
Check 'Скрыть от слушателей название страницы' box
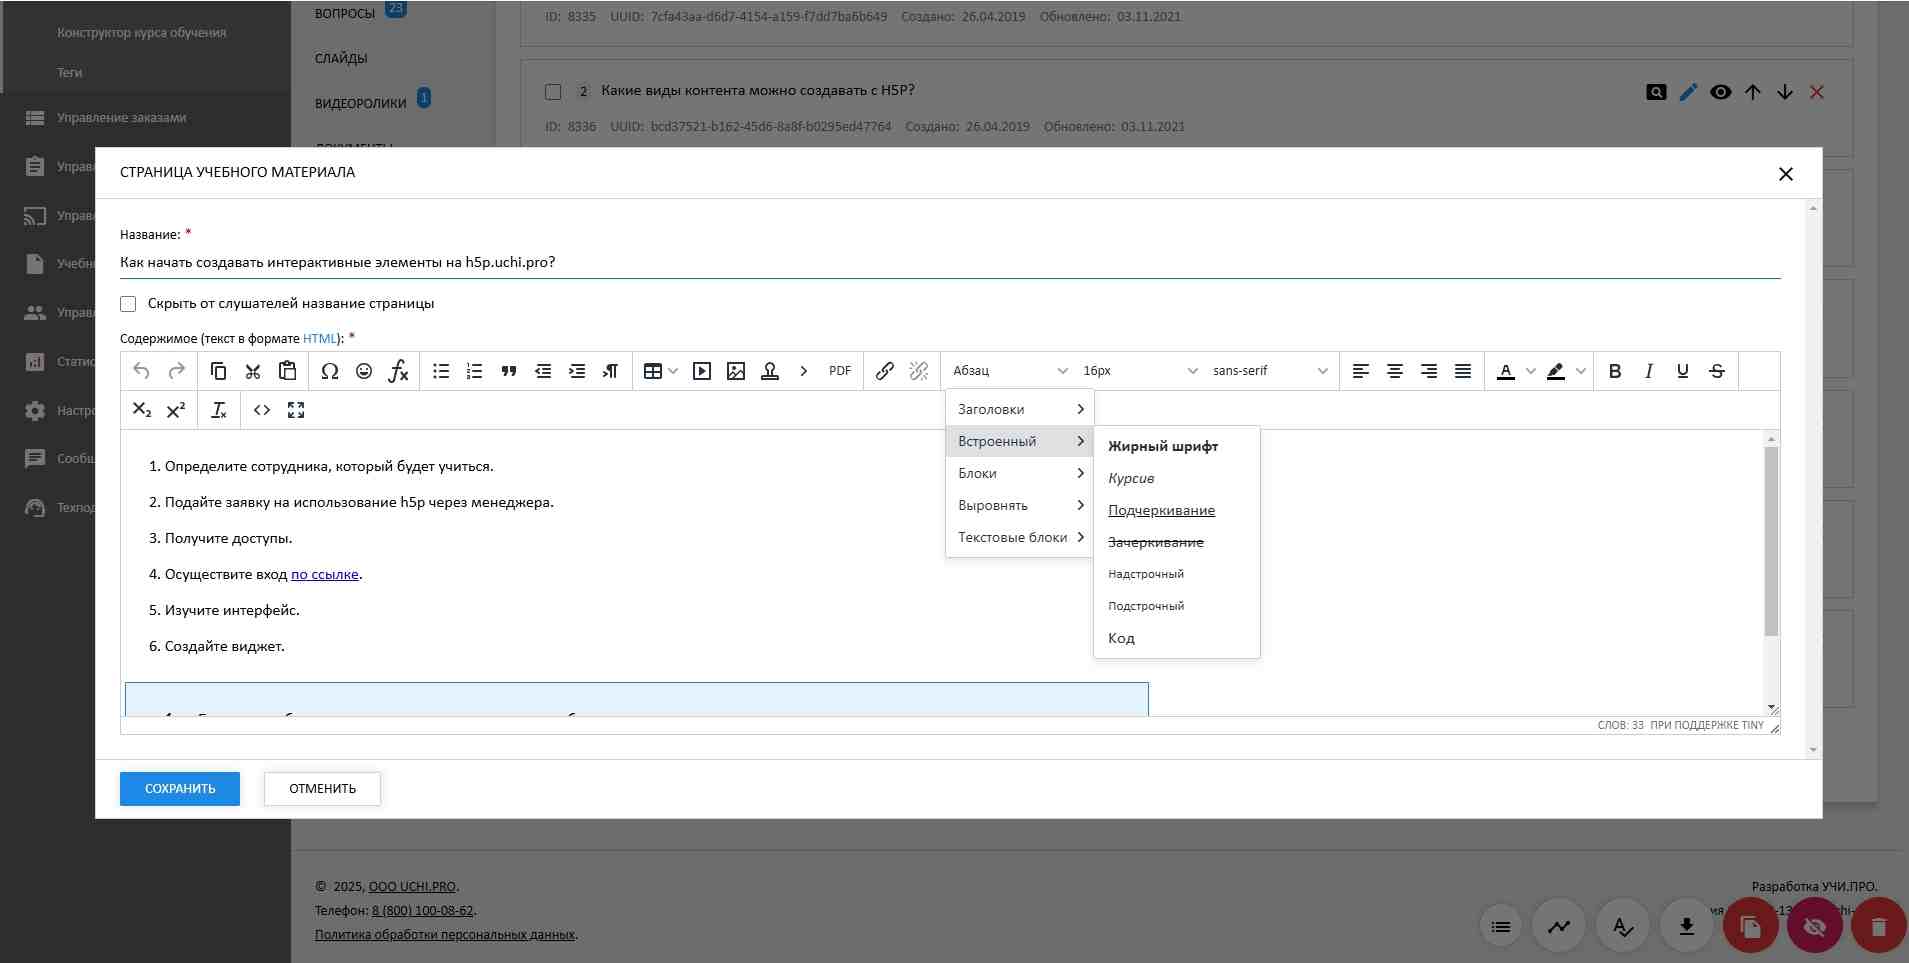point(128,304)
